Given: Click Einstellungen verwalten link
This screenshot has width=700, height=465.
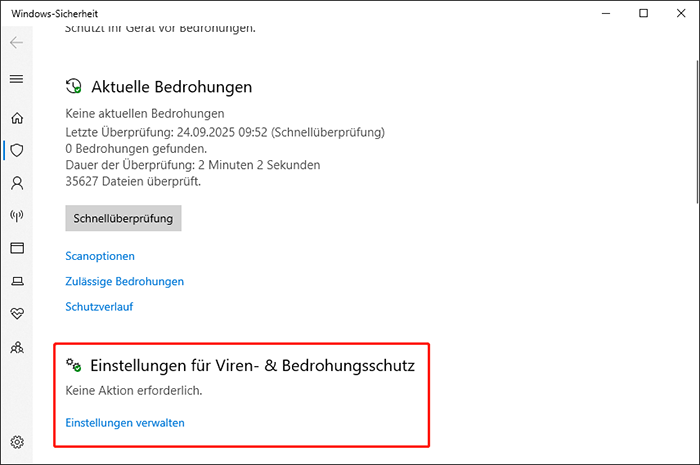Looking at the screenshot, I should coord(125,422).
